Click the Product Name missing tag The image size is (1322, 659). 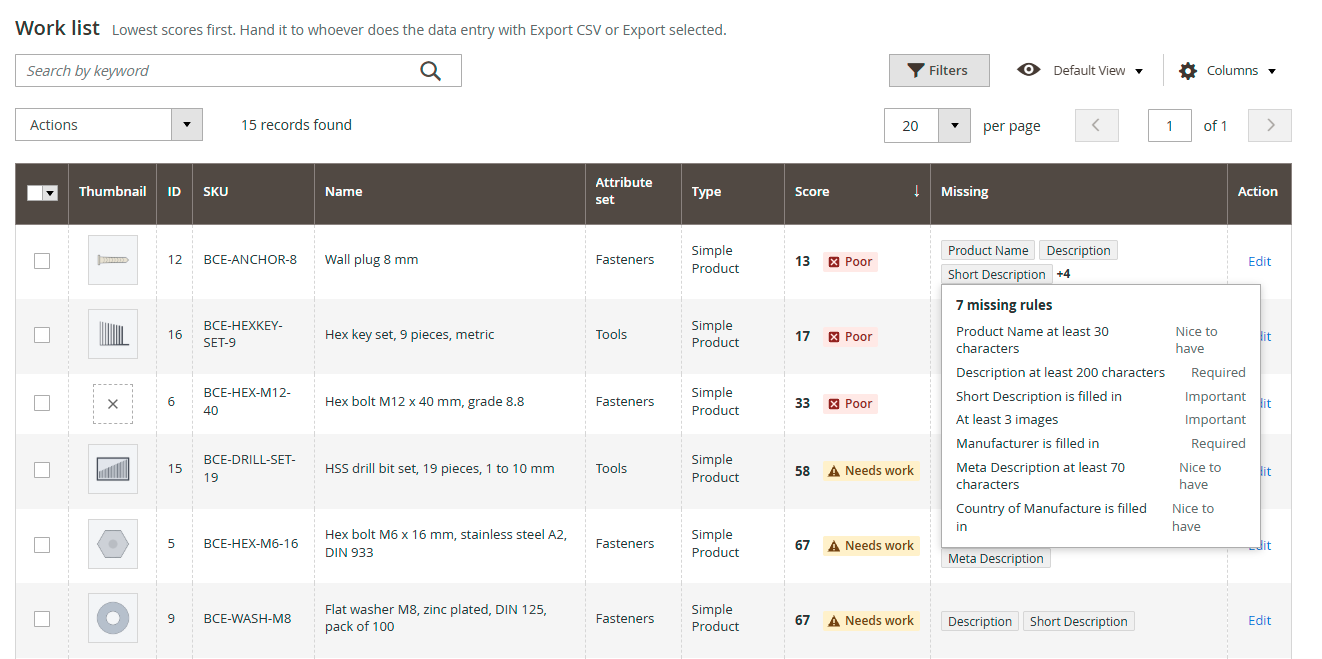click(x=988, y=251)
